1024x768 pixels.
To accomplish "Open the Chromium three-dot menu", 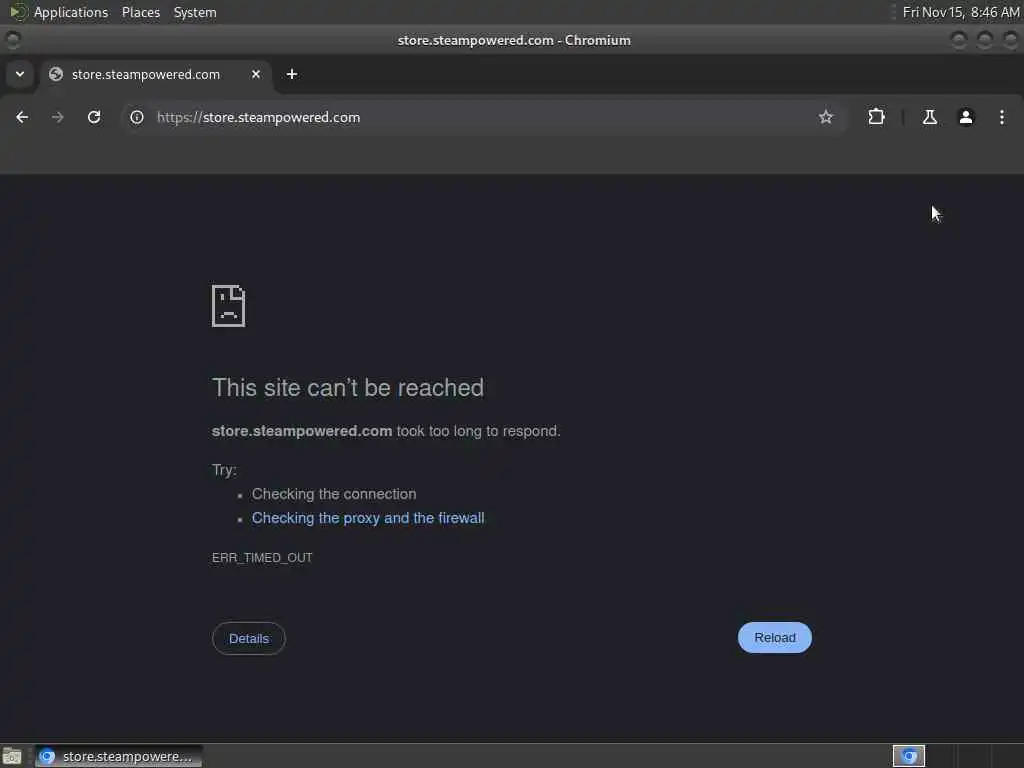I will click(1001, 117).
